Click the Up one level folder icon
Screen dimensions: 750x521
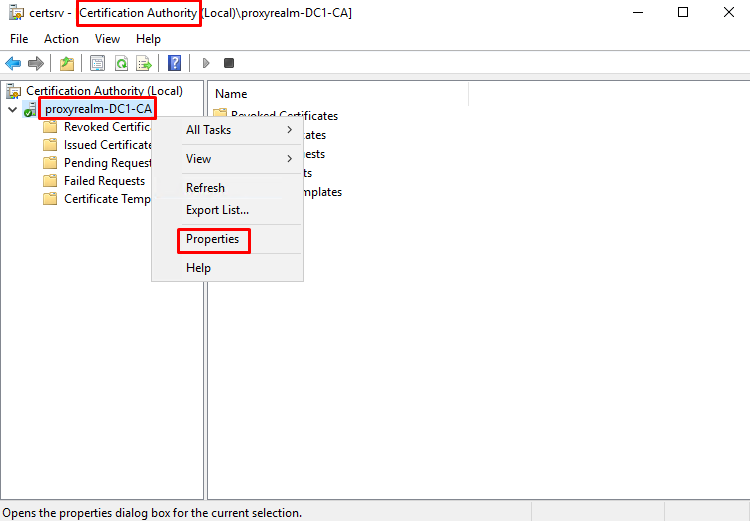(x=67, y=63)
